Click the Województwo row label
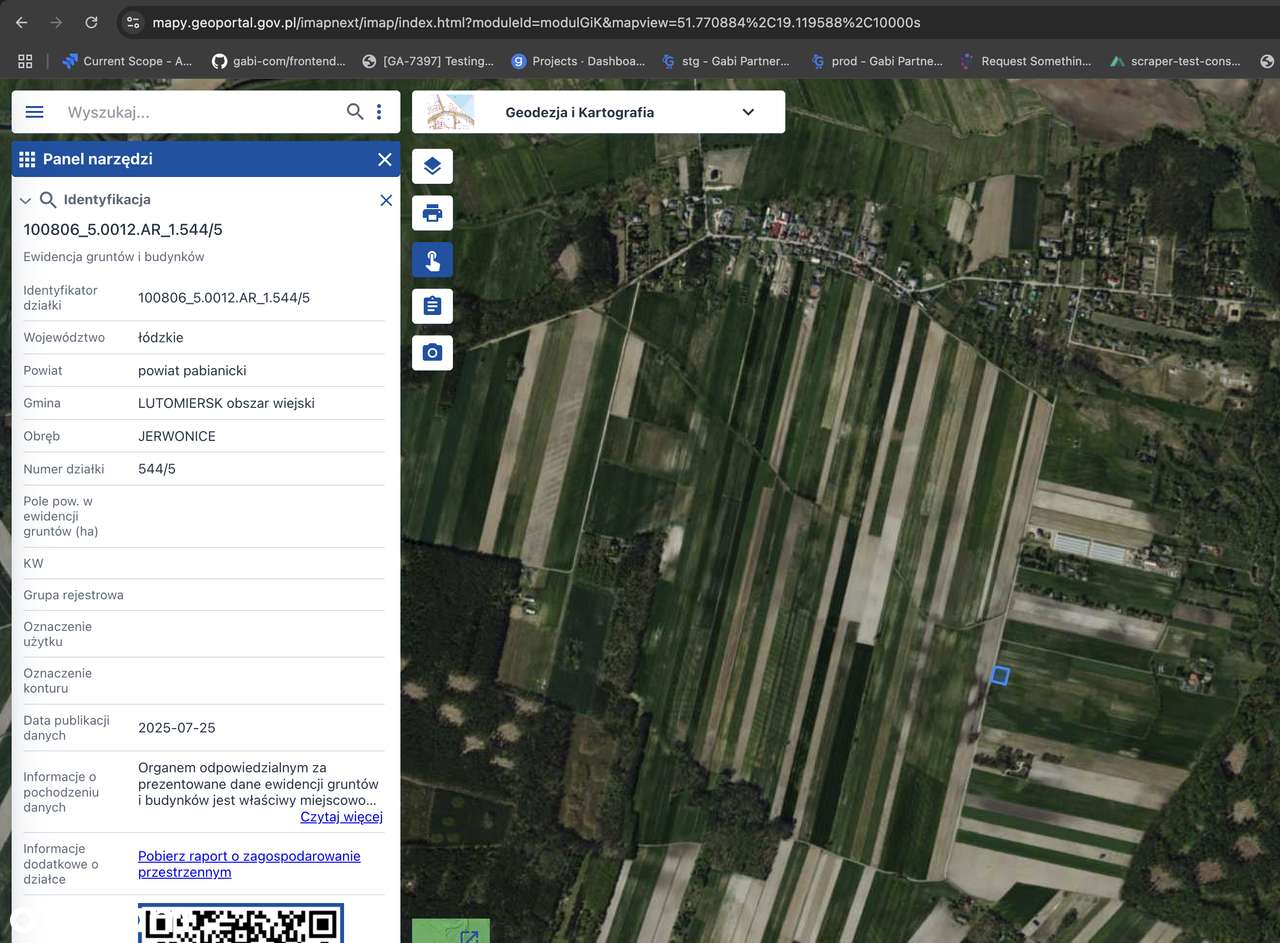Screen dimensions: 1280x943 (64, 338)
